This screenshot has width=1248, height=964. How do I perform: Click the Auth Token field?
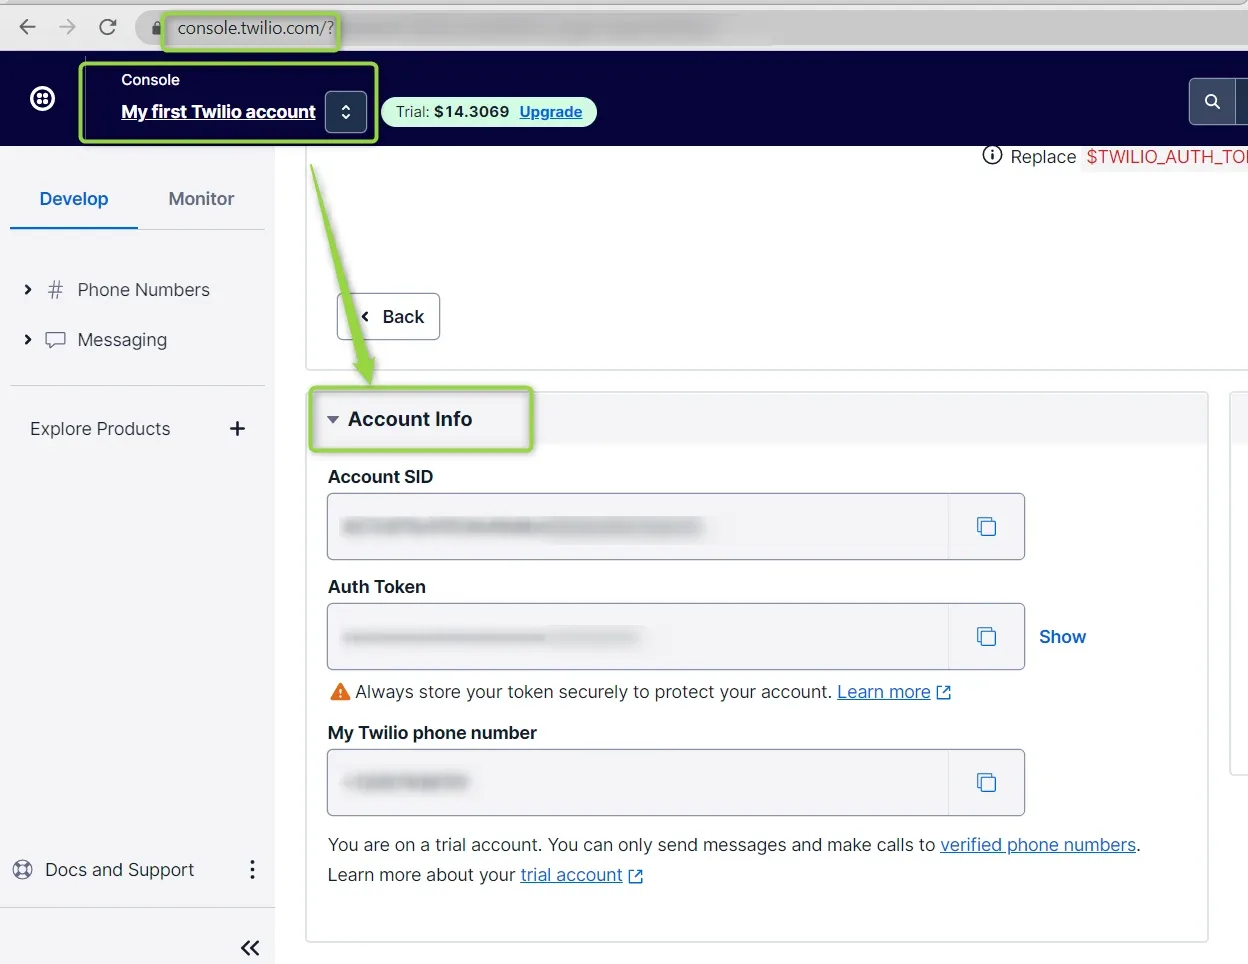[638, 636]
